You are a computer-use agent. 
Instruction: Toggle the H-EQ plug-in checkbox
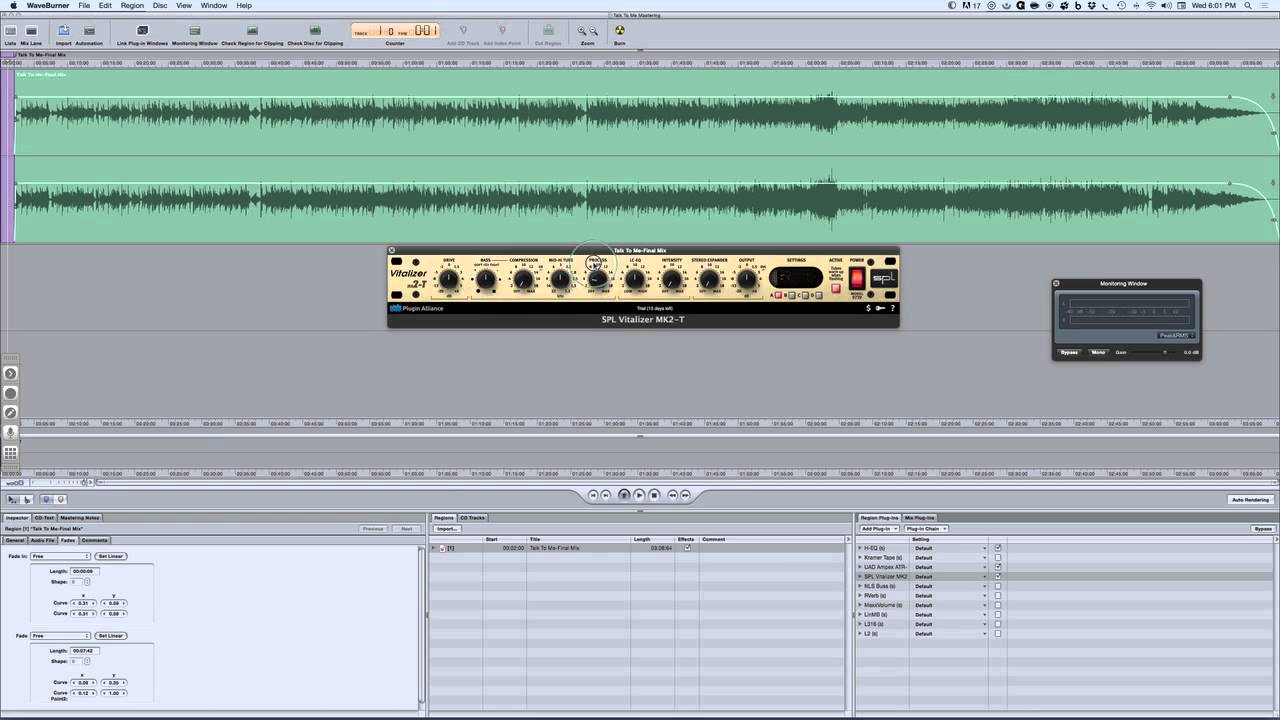click(998, 548)
